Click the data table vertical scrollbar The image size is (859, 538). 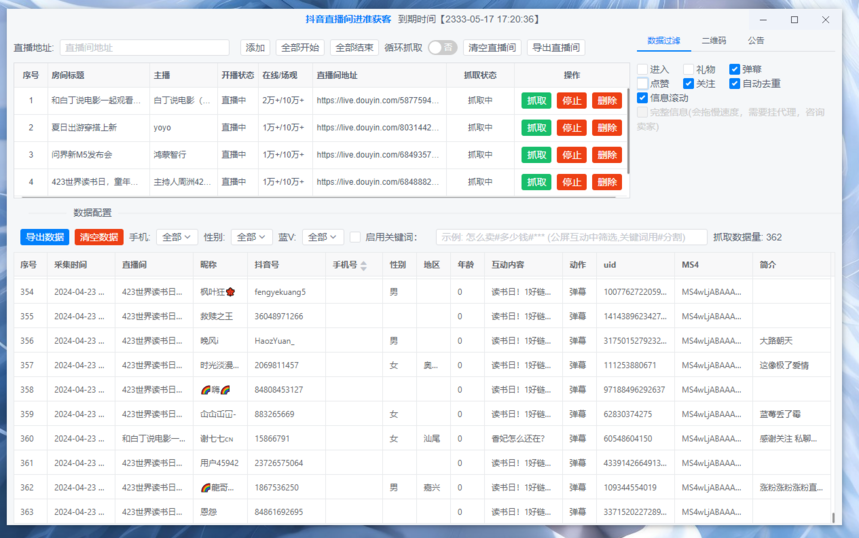click(x=833, y=517)
